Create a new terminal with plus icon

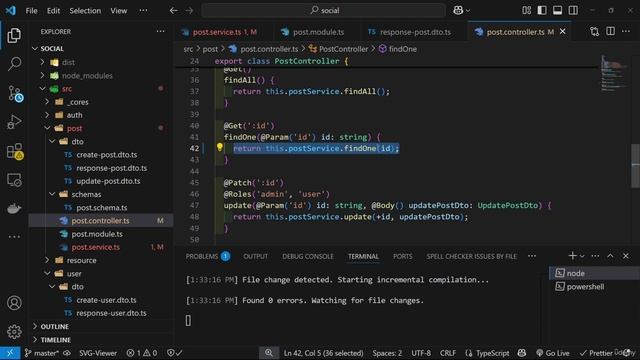point(572,256)
